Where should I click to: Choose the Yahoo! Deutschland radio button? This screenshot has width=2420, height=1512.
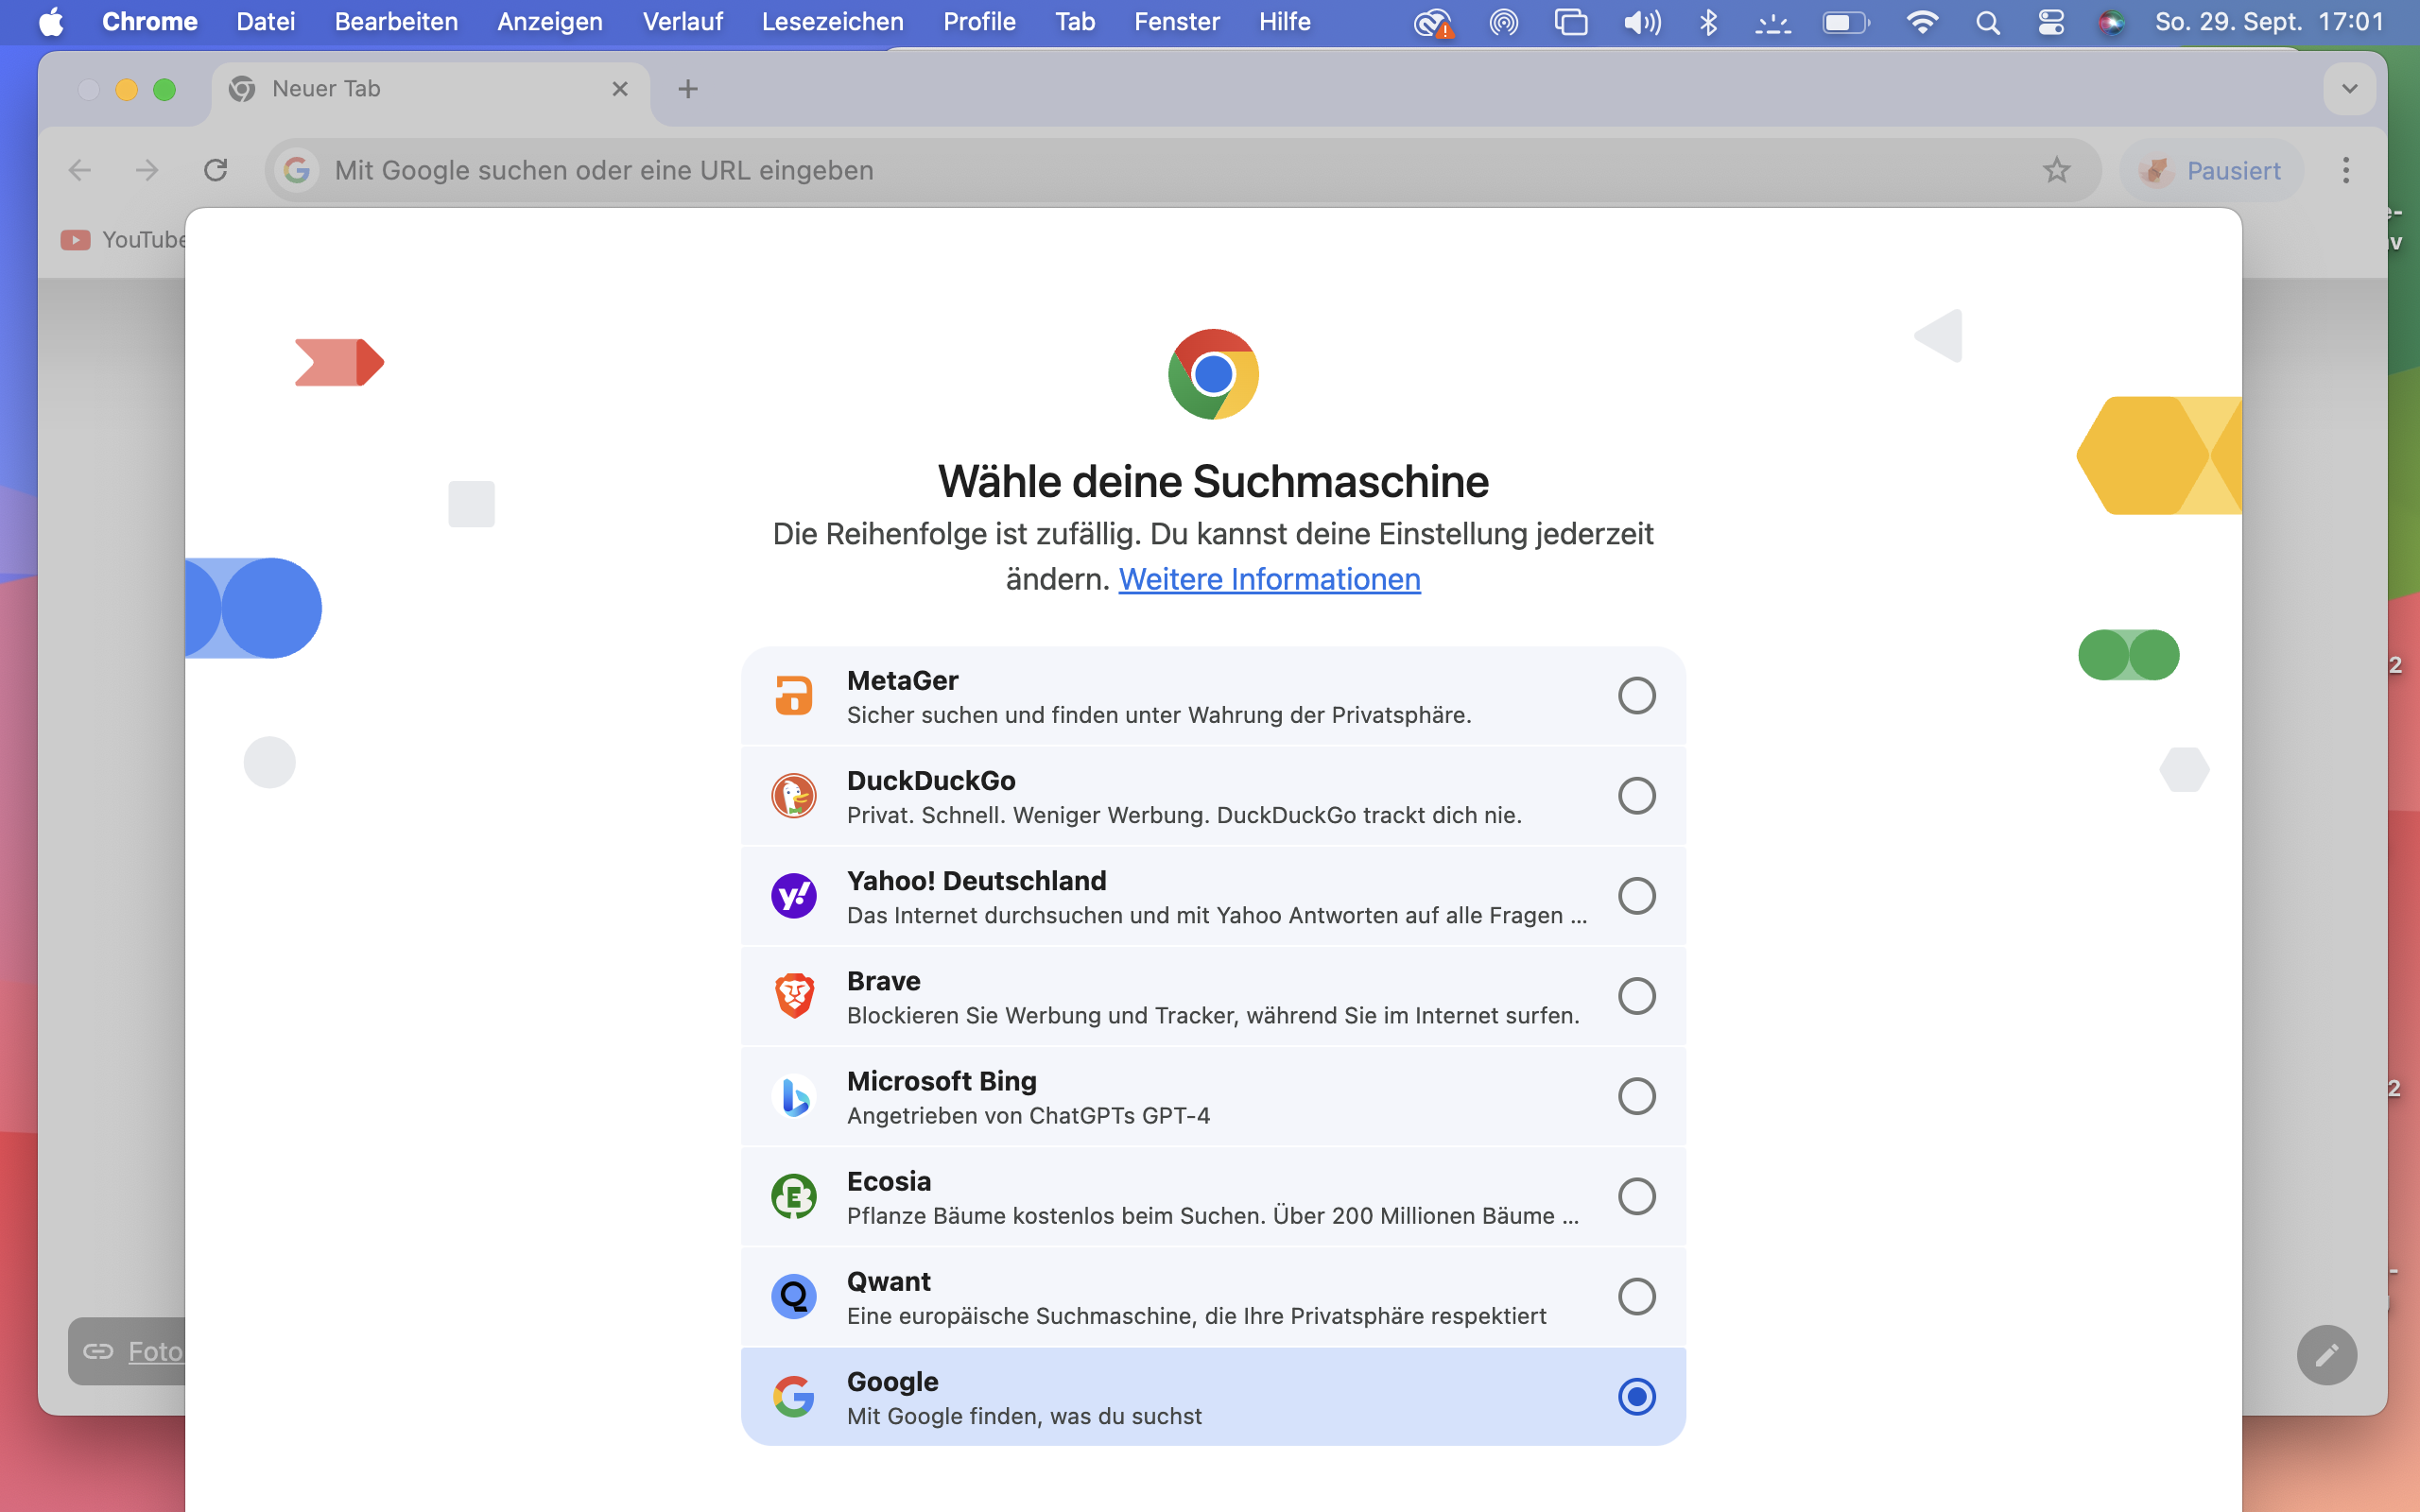(1636, 896)
